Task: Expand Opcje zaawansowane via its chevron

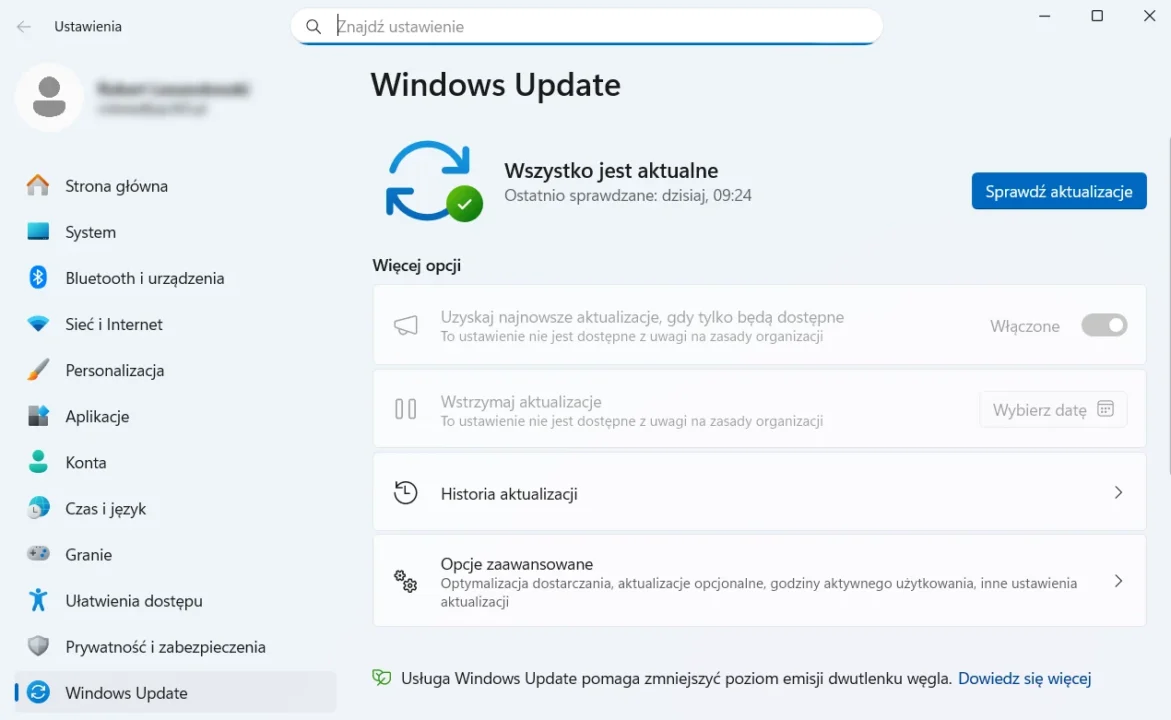Action: tap(1118, 581)
